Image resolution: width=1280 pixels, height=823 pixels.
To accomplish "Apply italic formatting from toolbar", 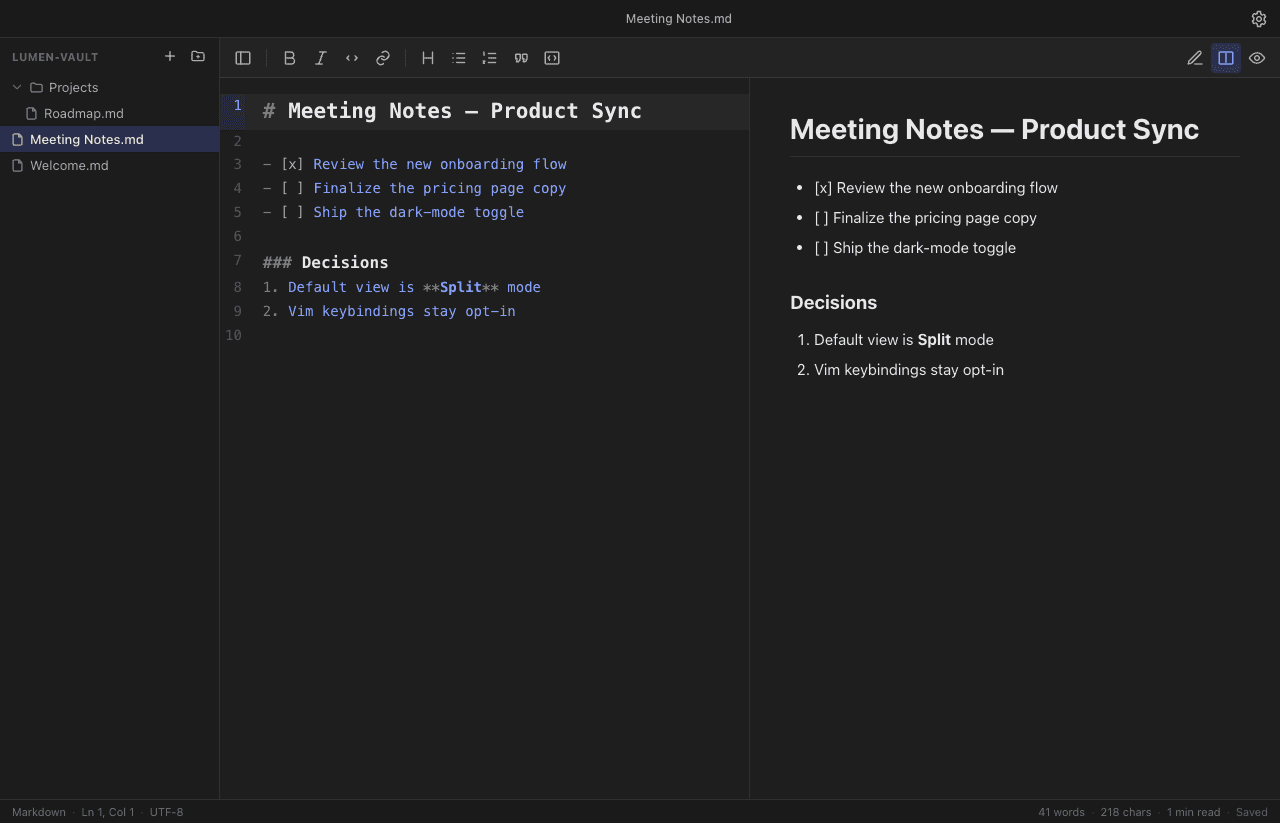I will [320, 58].
